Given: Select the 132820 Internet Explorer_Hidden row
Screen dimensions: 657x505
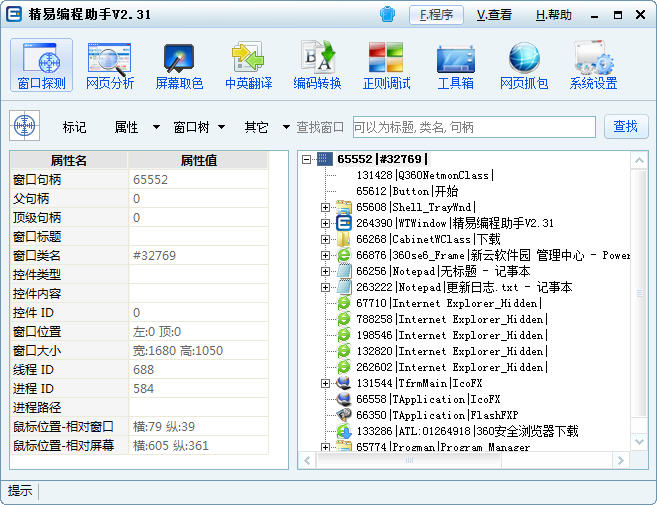Looking at the screenshot, I should (x=452, y=351).
